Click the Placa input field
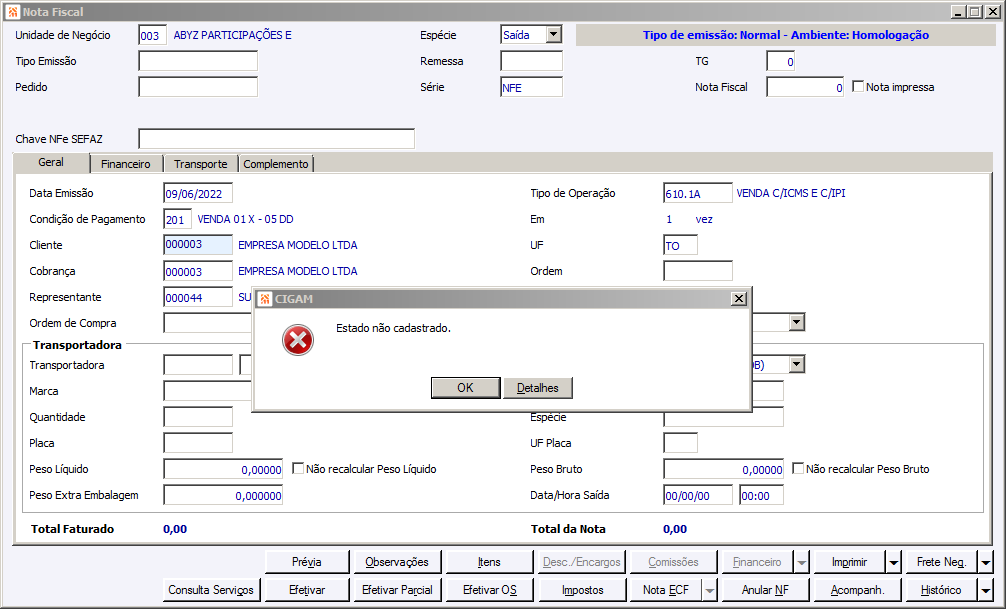 pyautogui.click(x=198, y=443)
